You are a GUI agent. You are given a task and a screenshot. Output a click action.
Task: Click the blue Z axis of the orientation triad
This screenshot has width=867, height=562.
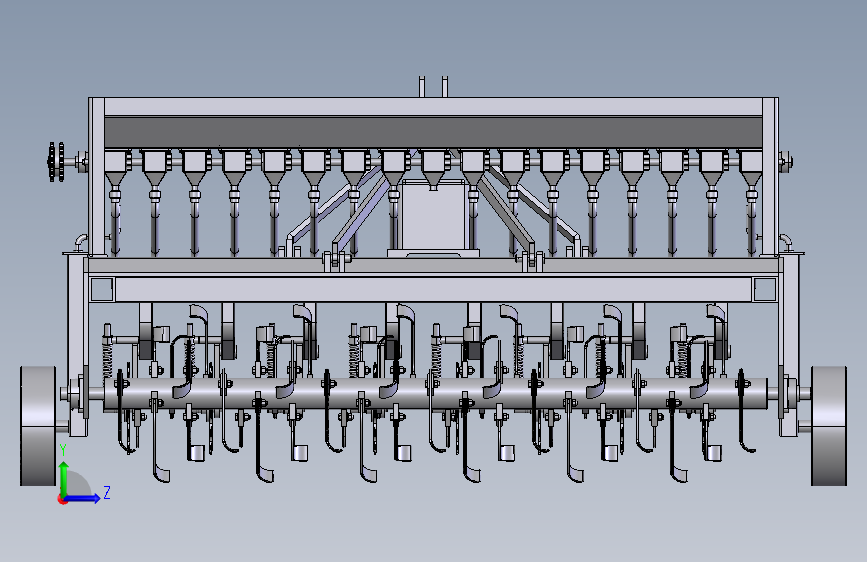tap(83, 498)
